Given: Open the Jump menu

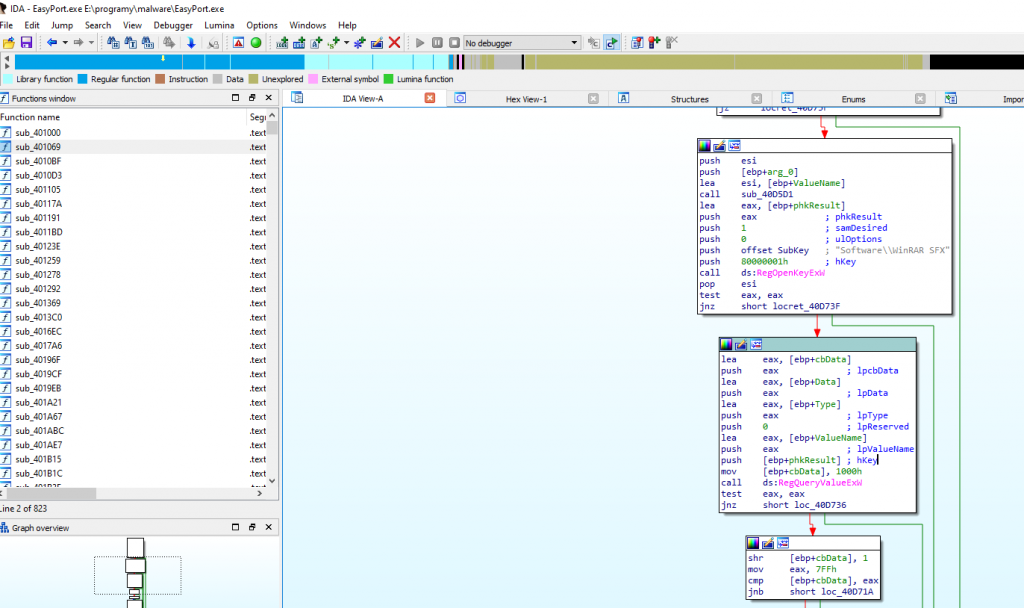Looking at the screenshot, I should point(62,25).
